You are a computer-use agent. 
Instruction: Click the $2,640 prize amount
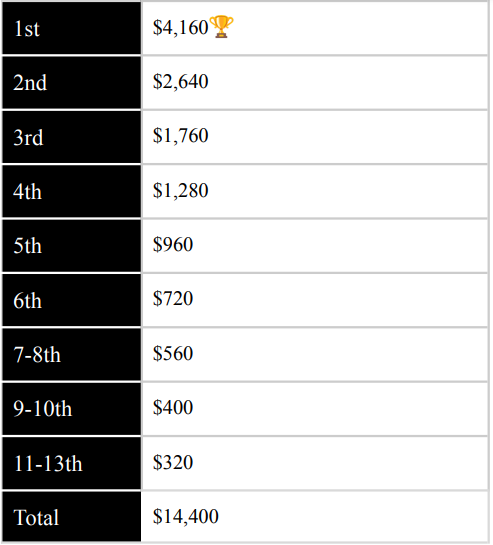[180, 82]
